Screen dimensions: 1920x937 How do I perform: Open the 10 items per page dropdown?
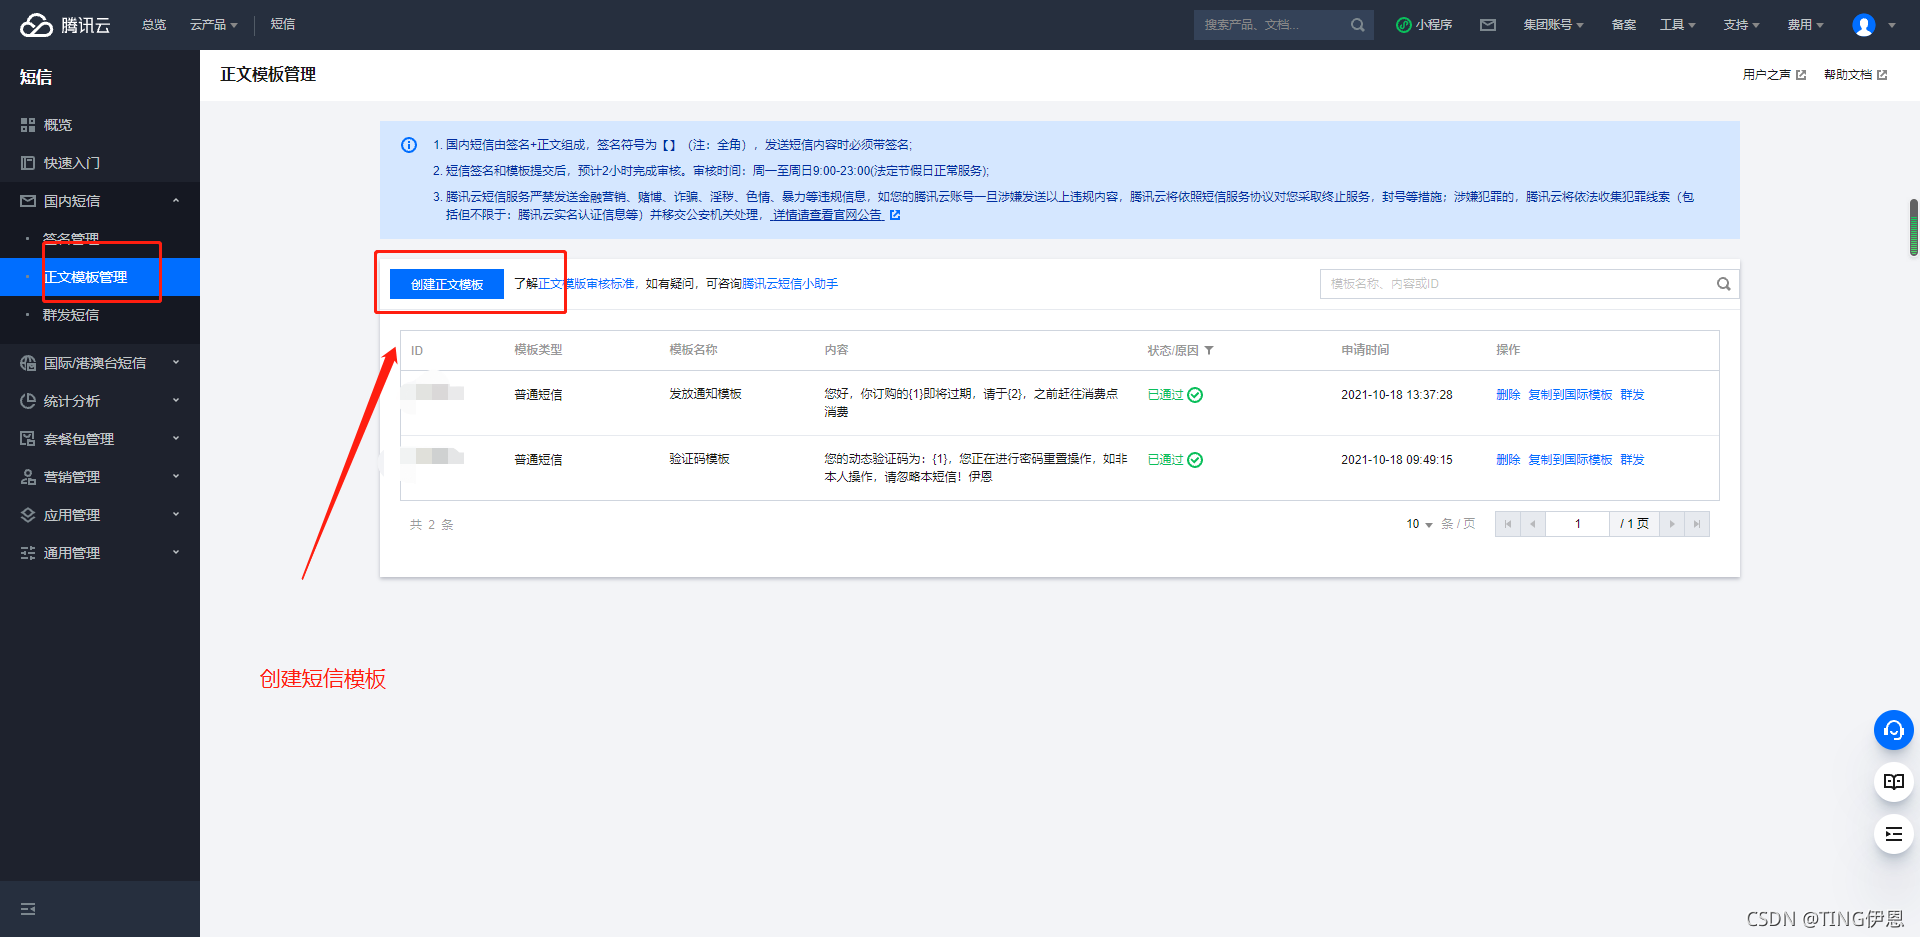pos(1419,524)
